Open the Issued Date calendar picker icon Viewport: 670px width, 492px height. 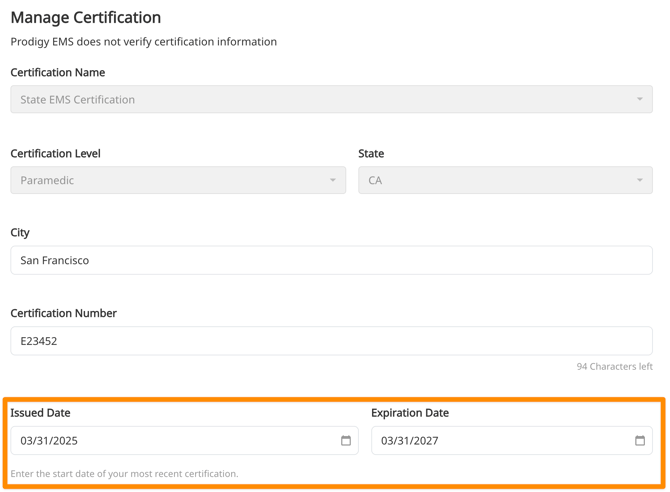346,440
